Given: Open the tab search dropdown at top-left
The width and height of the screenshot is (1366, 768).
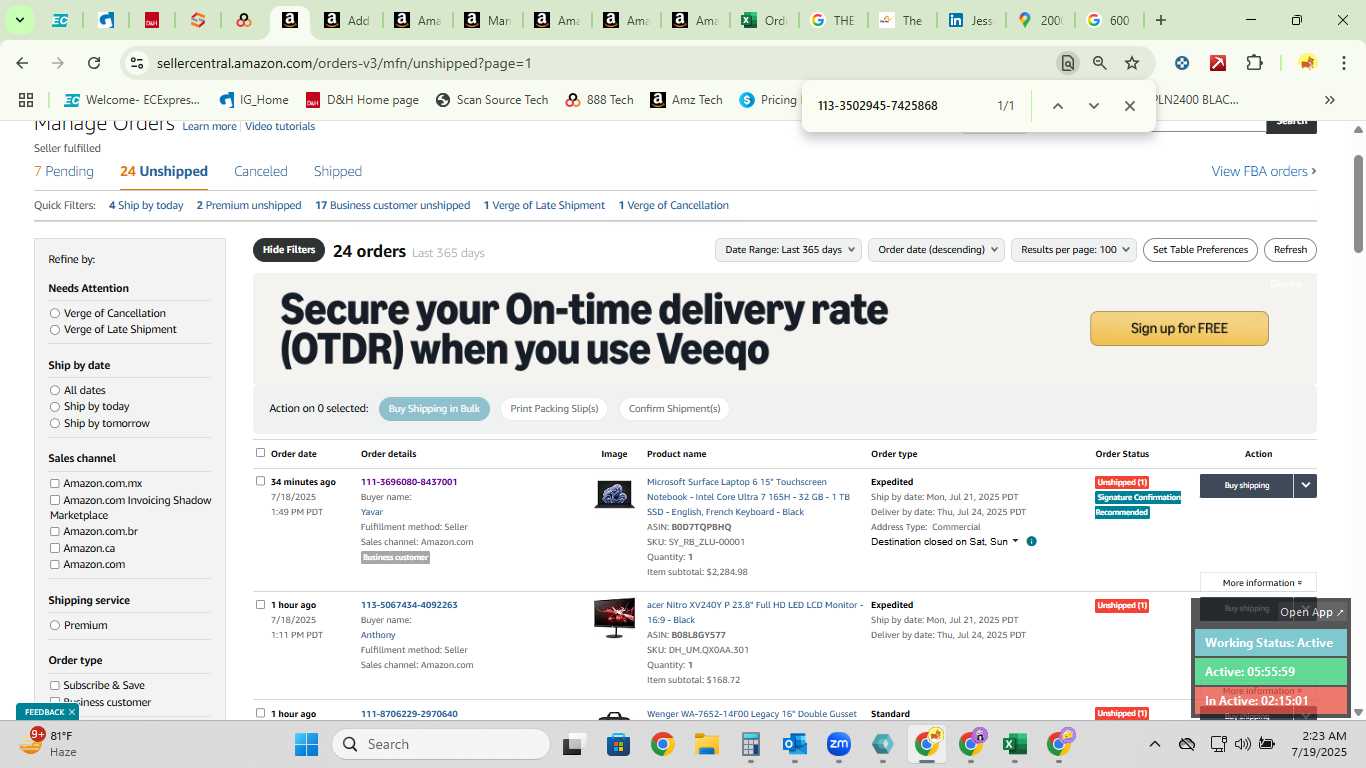Looking at the screenshot, I should pos(19,20).
